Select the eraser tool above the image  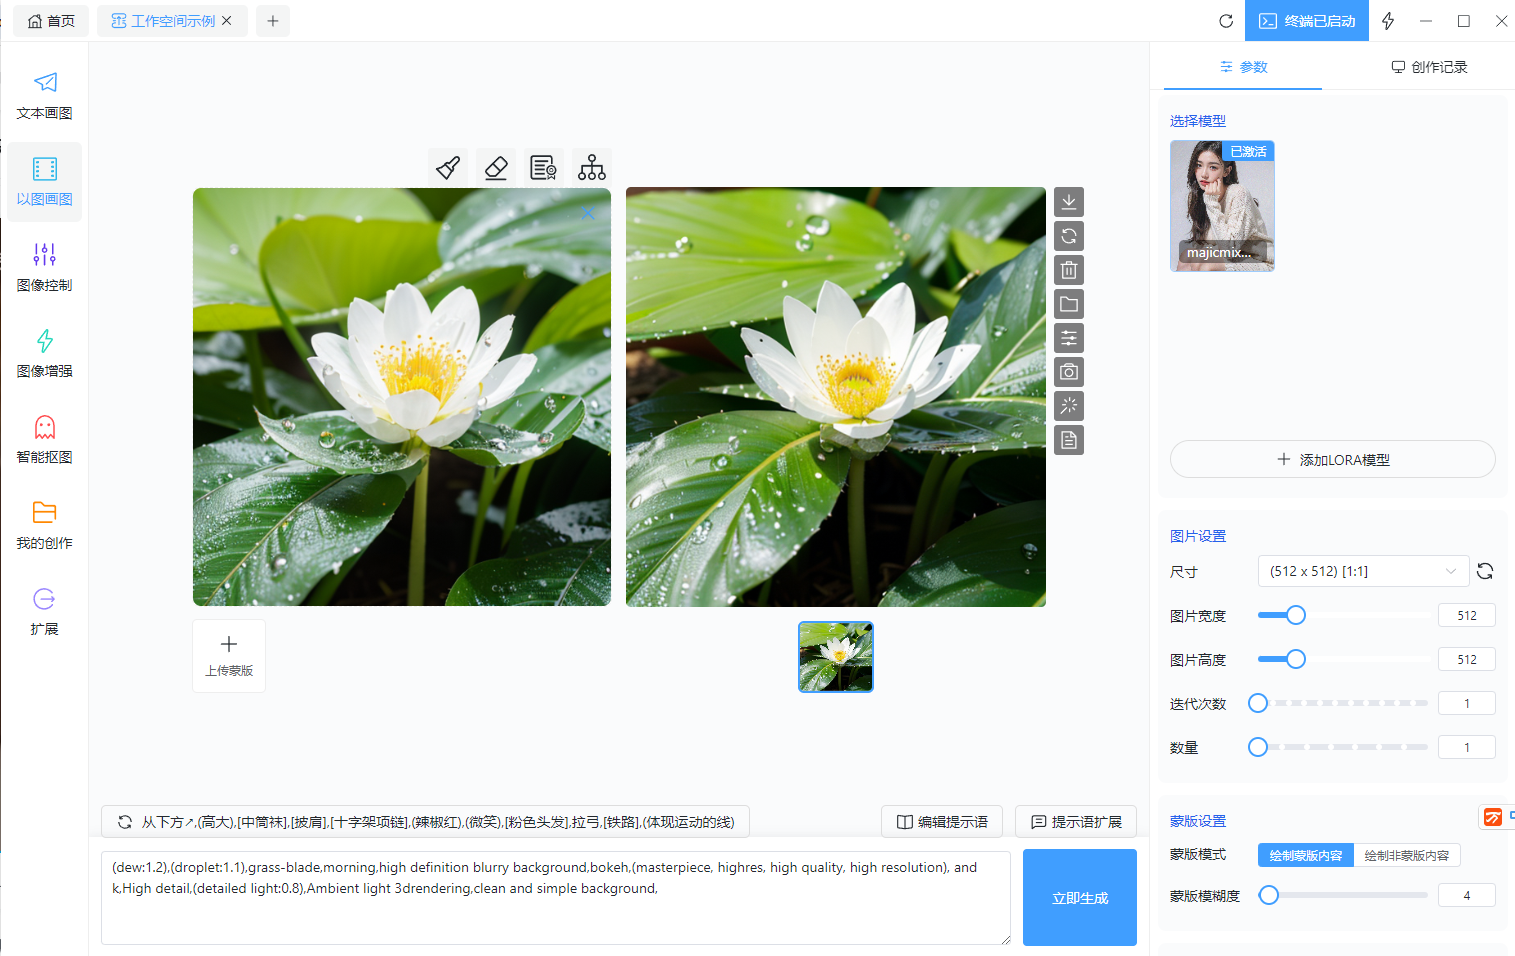point(496,167)
